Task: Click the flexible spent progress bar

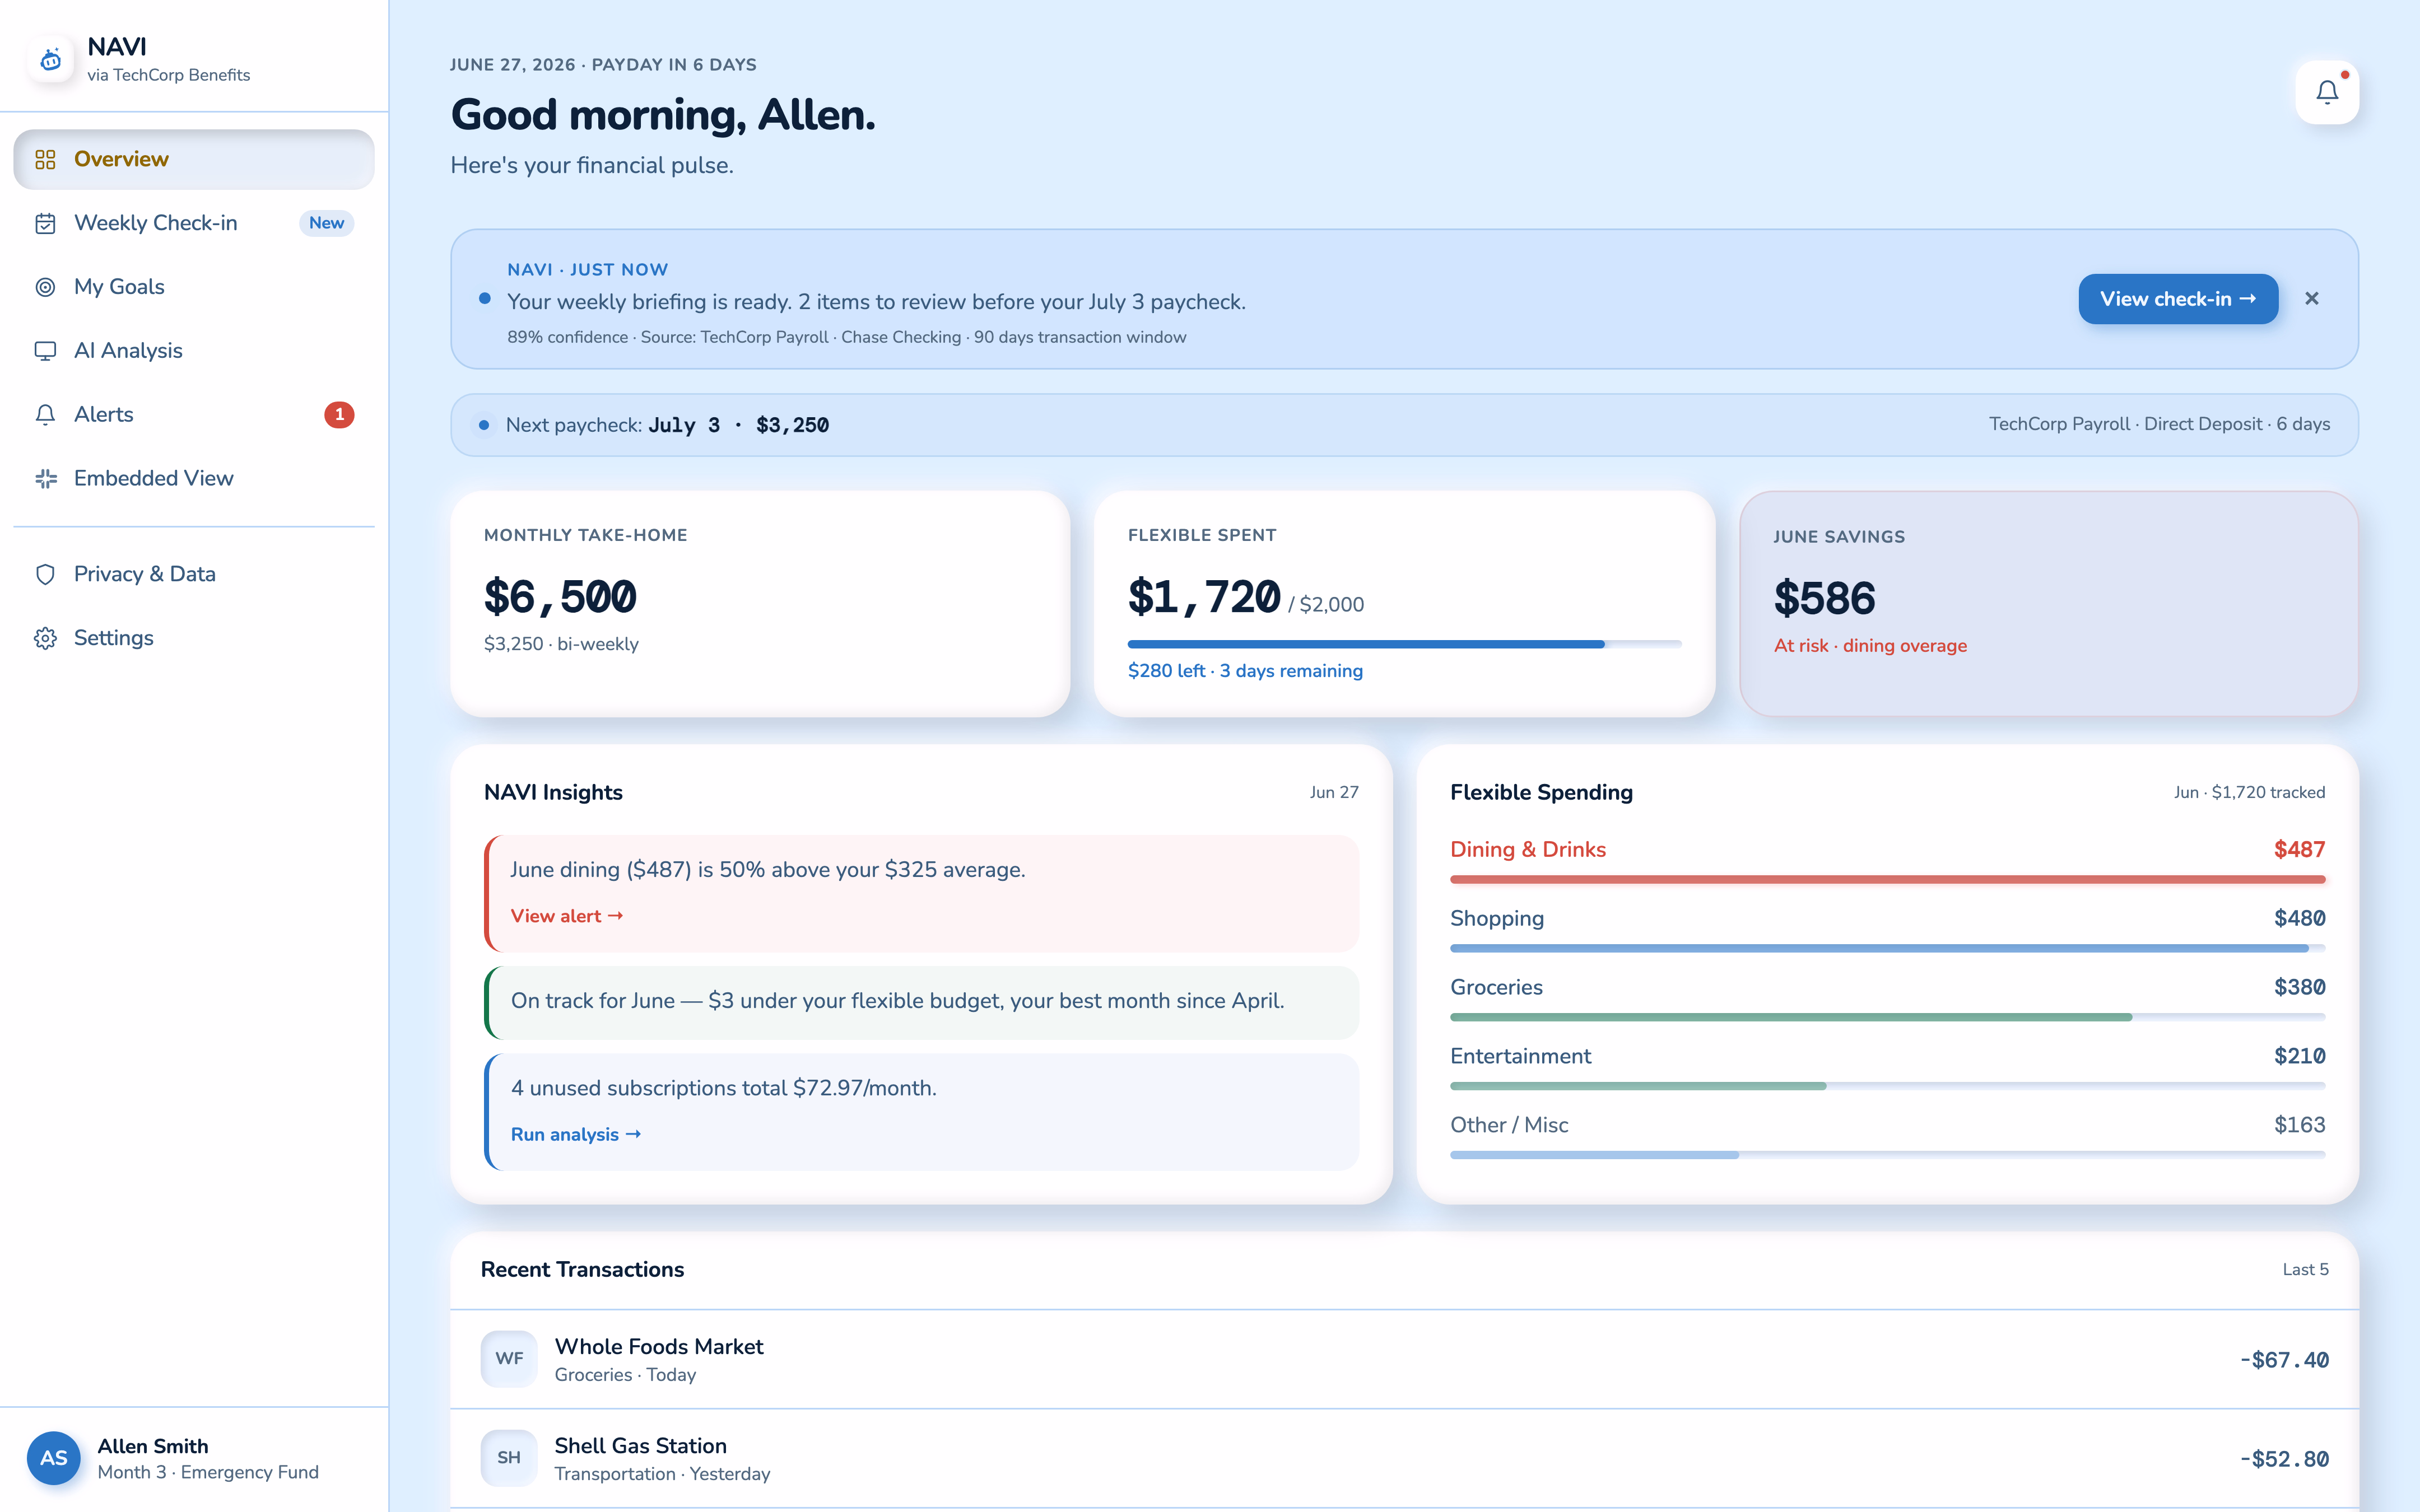Action: pyautogui.click(x=1404, y=644)
